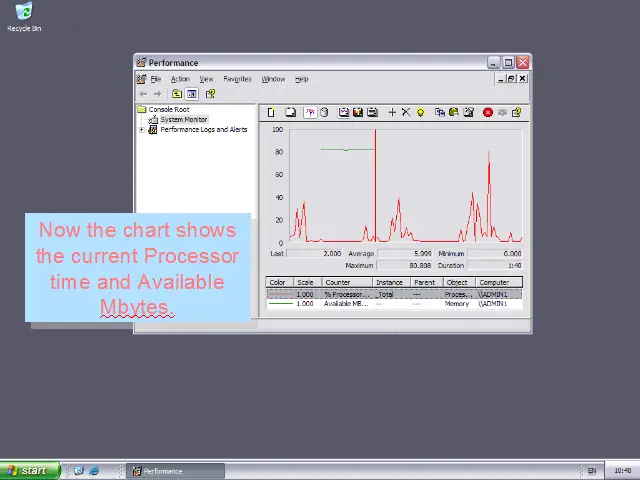Open the Recycle Bin desktop icon
This screenshot has width=640, height=480.
tap(23, 16)
